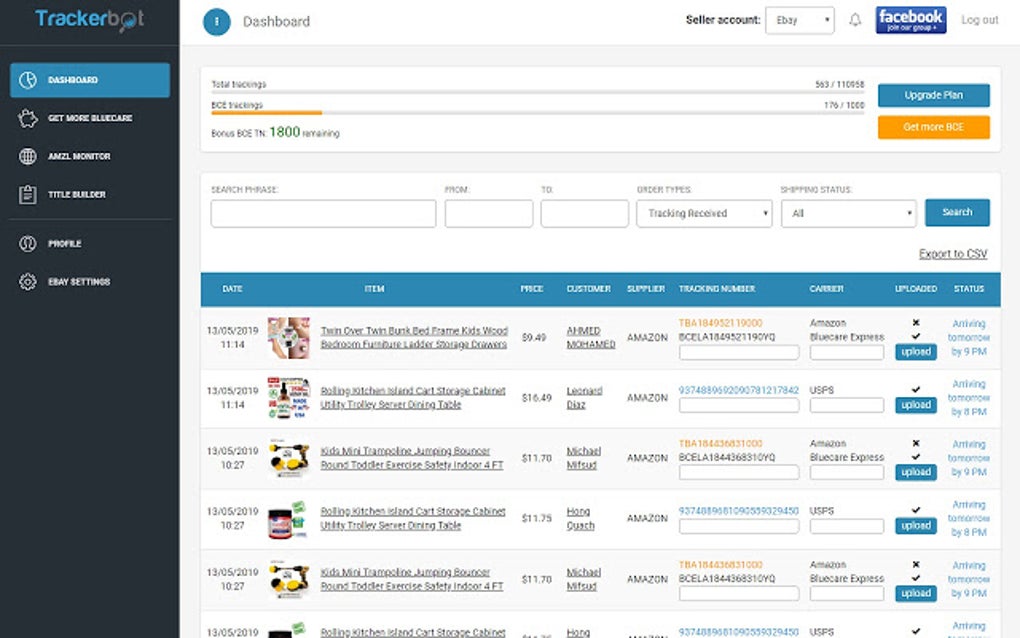The width and height of the screenshot is (1020, 638).
Task: Click upload button in Leonard Diaz row
Action: (916, 405)
